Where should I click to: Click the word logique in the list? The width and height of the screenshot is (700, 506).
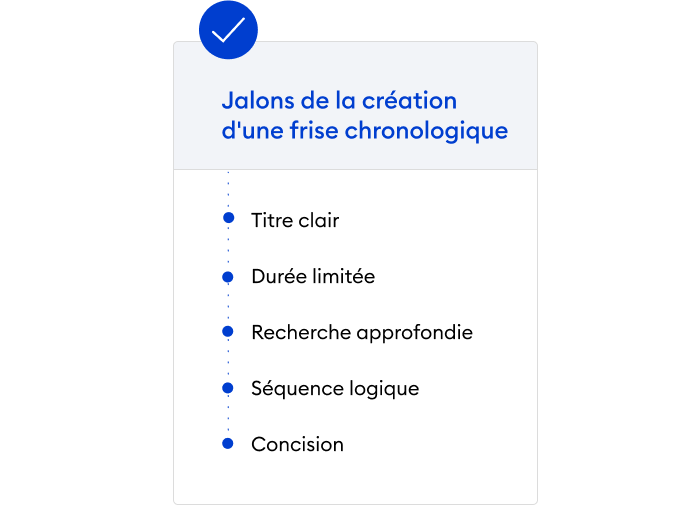[x=384, y=389]
